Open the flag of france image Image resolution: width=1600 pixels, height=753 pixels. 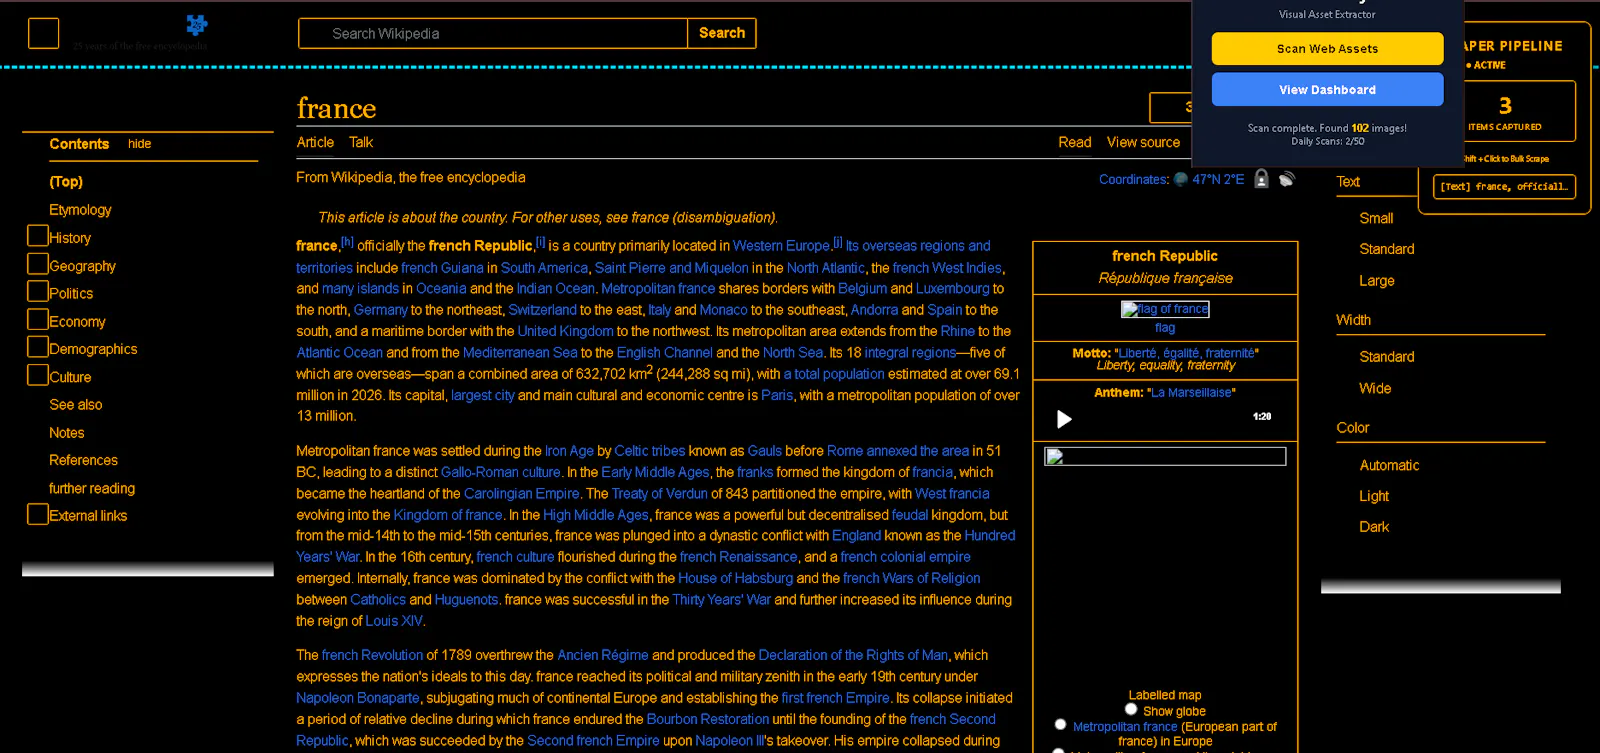[x=1165, y=309]
